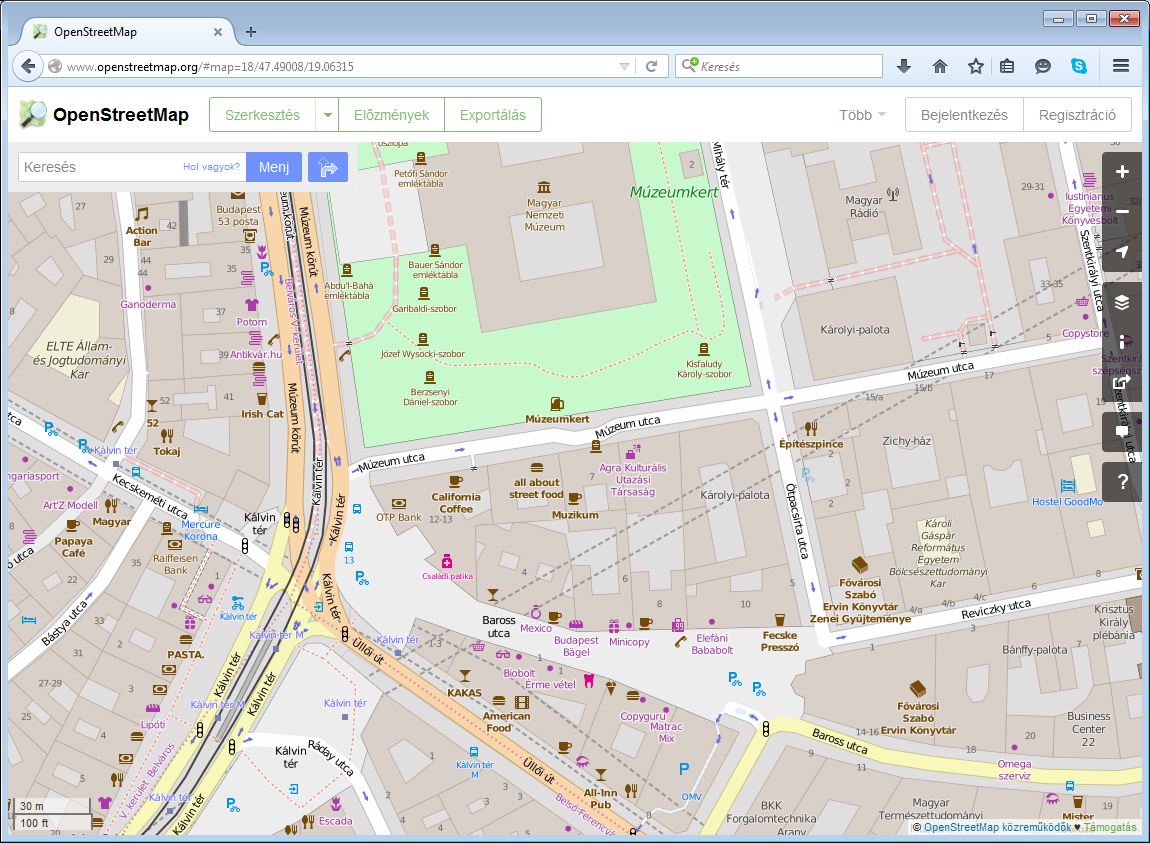Screen dimensions: 1150x843
Task: Open the share map icon
Action: (1122, 382)
